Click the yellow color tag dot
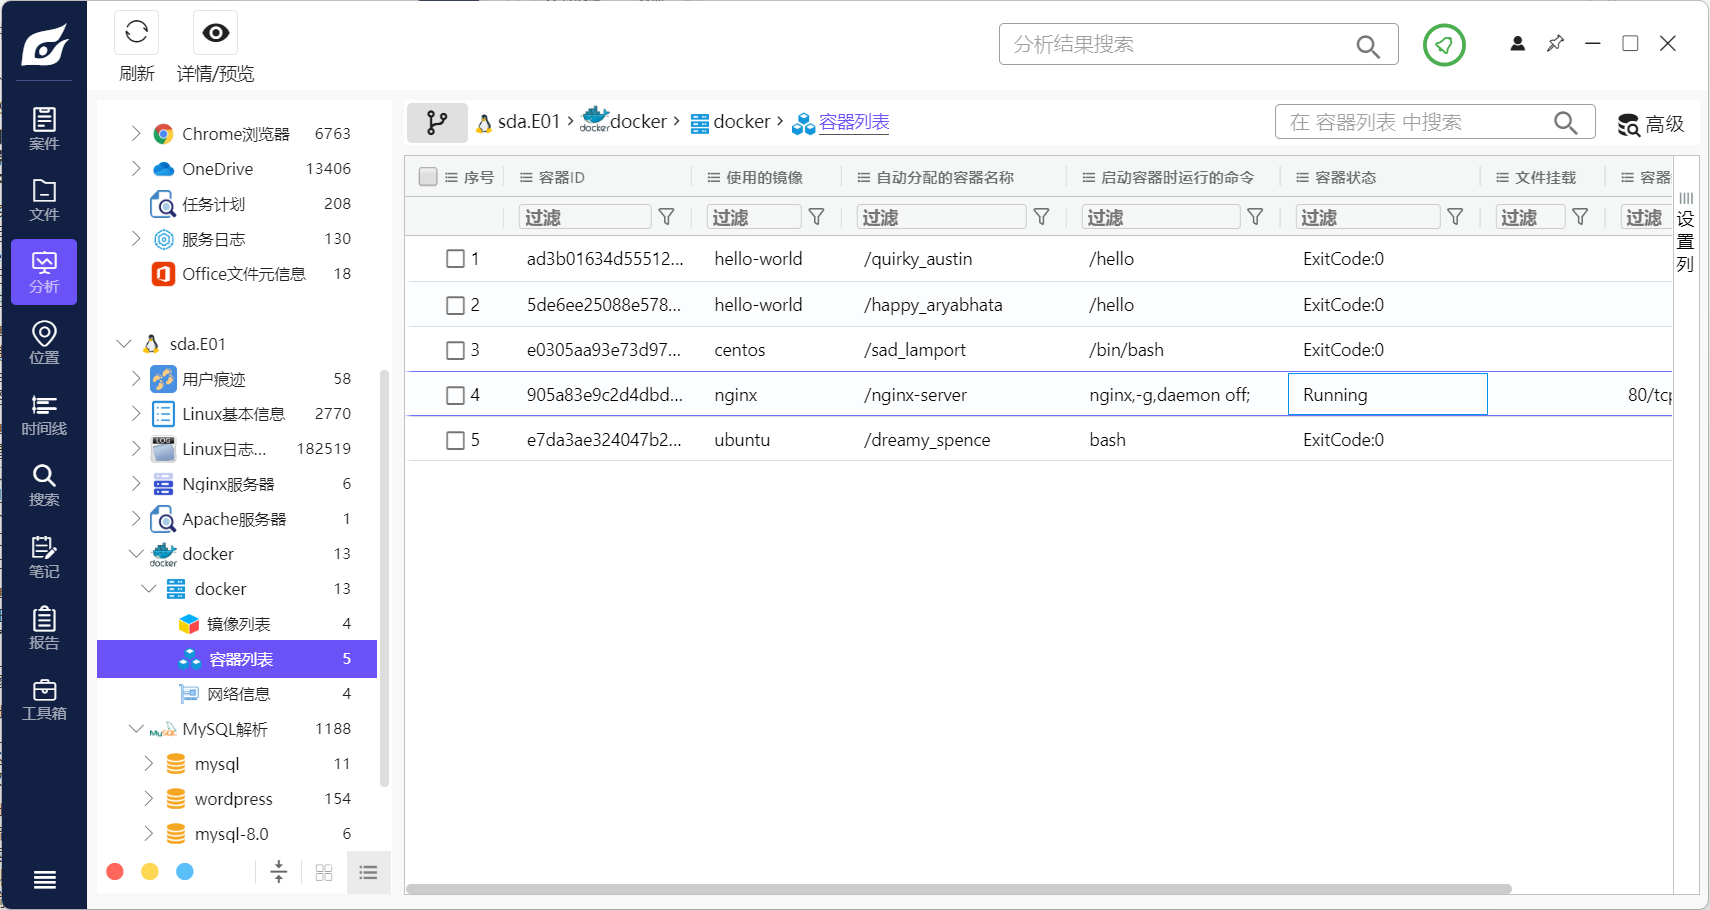Viewport: 1710px width, 910px height. 150,872
